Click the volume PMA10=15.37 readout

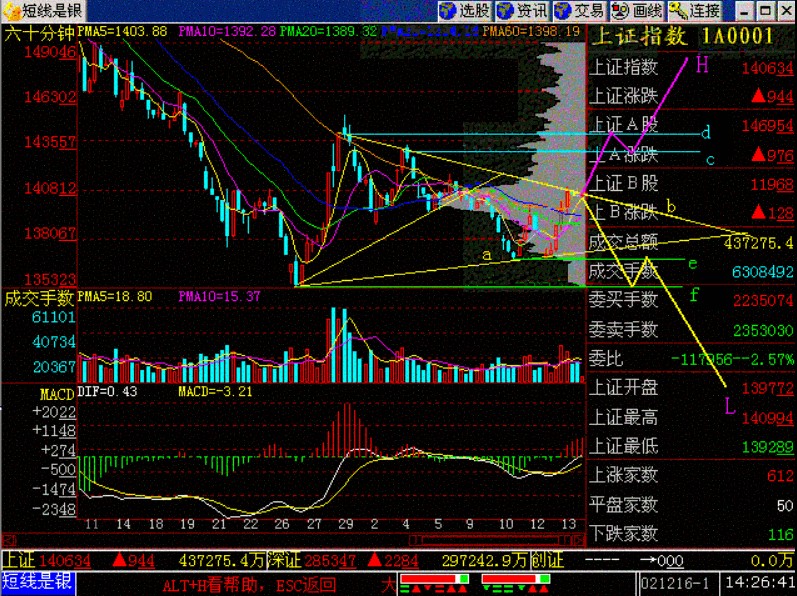(220, 296)
